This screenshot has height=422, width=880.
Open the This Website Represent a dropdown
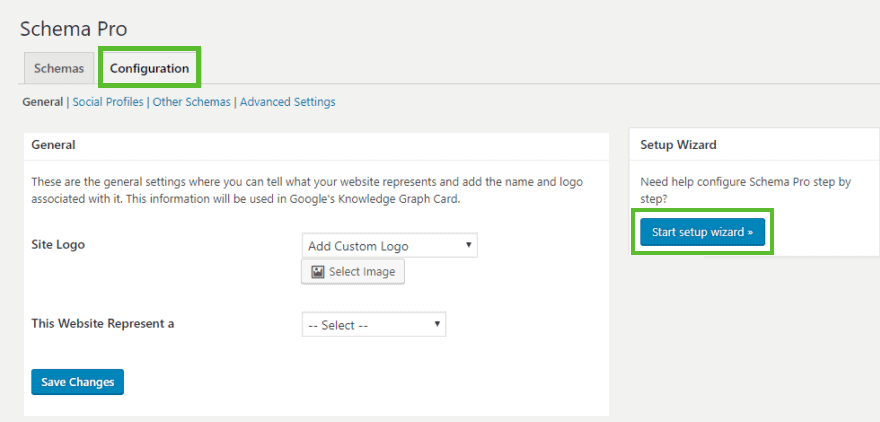point(374,325)
